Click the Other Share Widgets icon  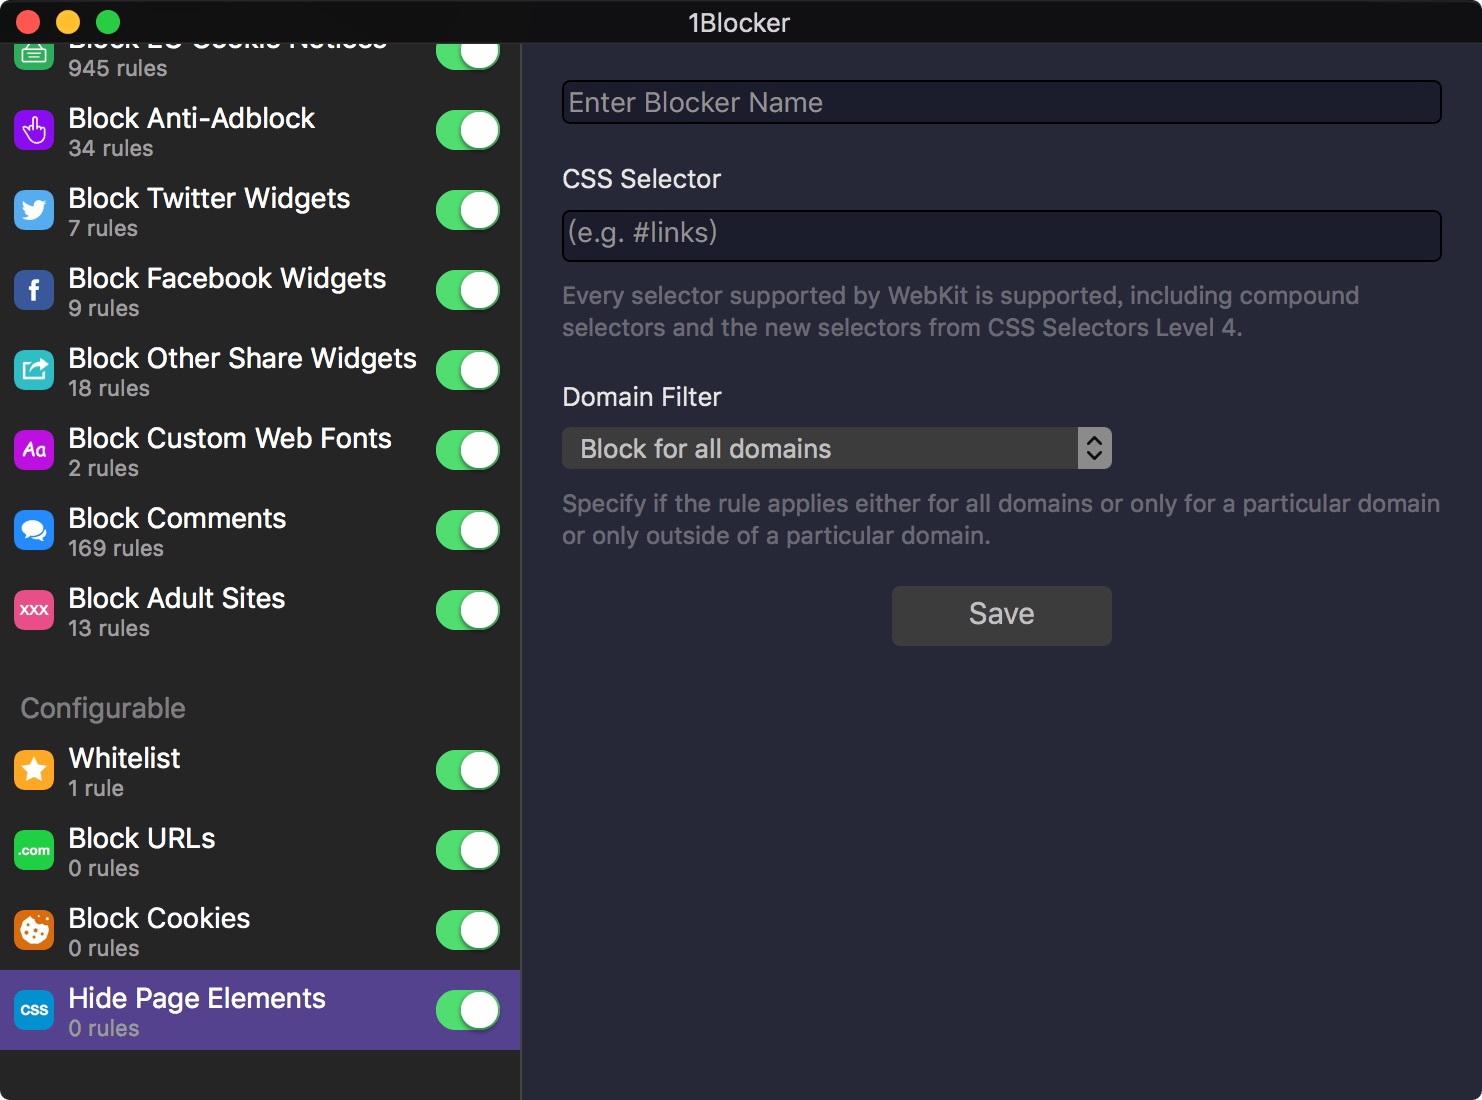pos(34,370)
